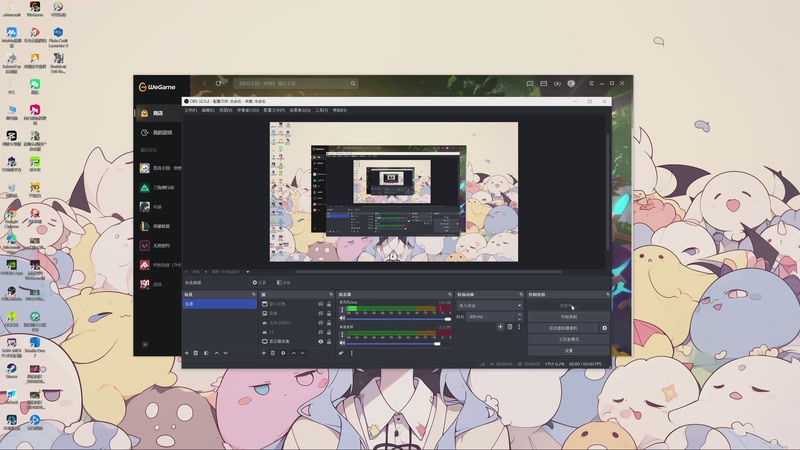Image resolution: width=800 pixels, height=450 pixels.
Task: Open 麦克风/Aux channel options dots menu
Action: (342, 310)
